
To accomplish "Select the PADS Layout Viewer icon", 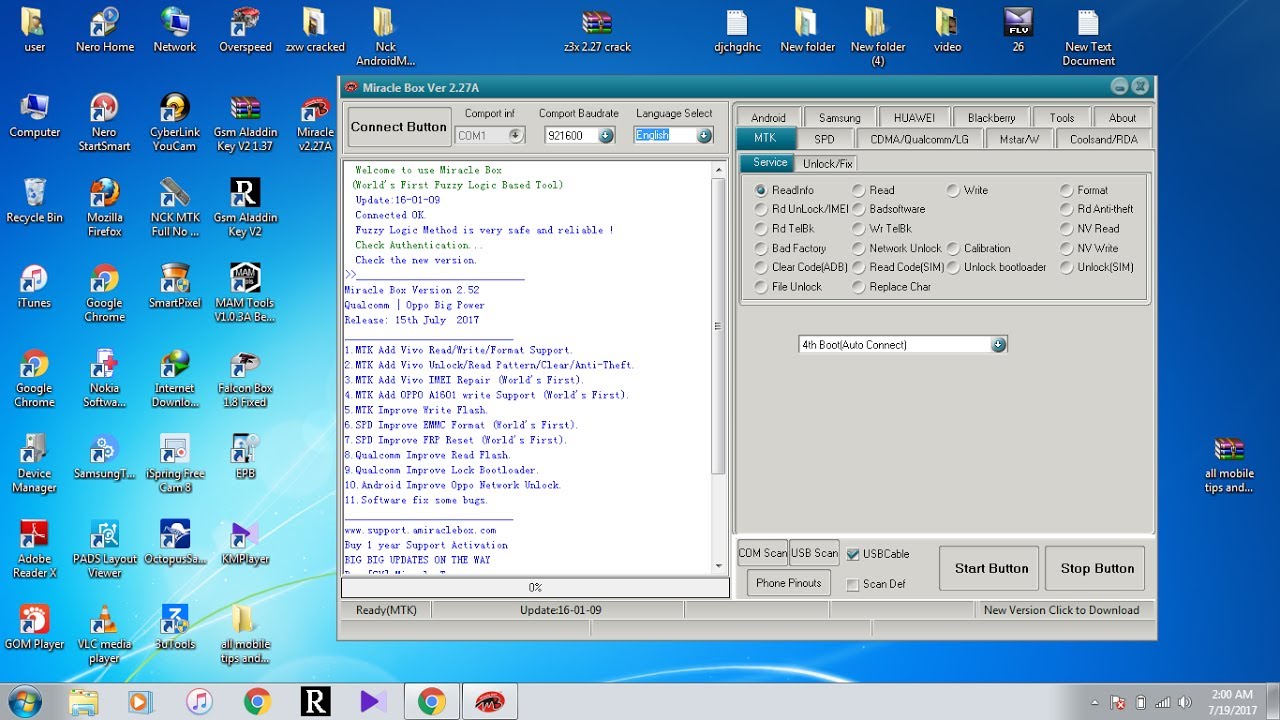I will [x=105, y=549].
